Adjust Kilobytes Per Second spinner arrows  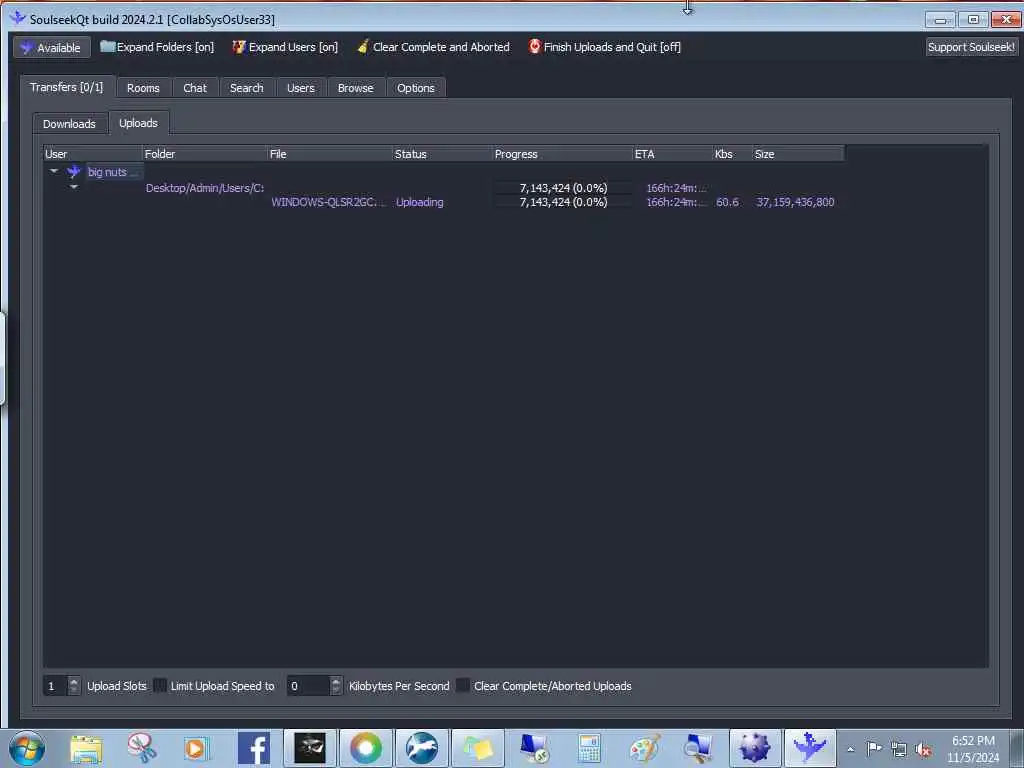pyautogui.click(x=336, y=686)
